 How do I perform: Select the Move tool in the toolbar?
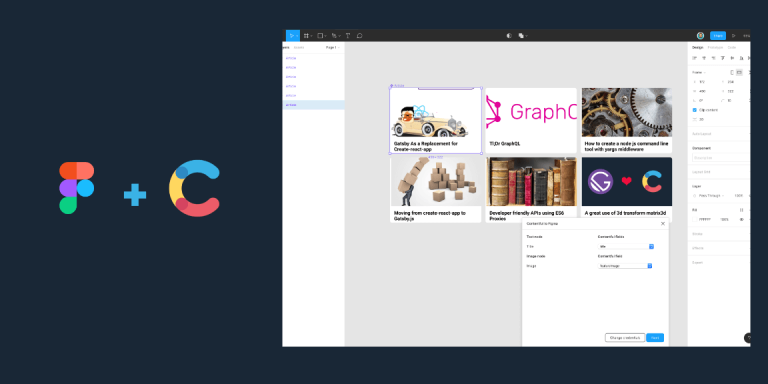click(x=291, y=36)
